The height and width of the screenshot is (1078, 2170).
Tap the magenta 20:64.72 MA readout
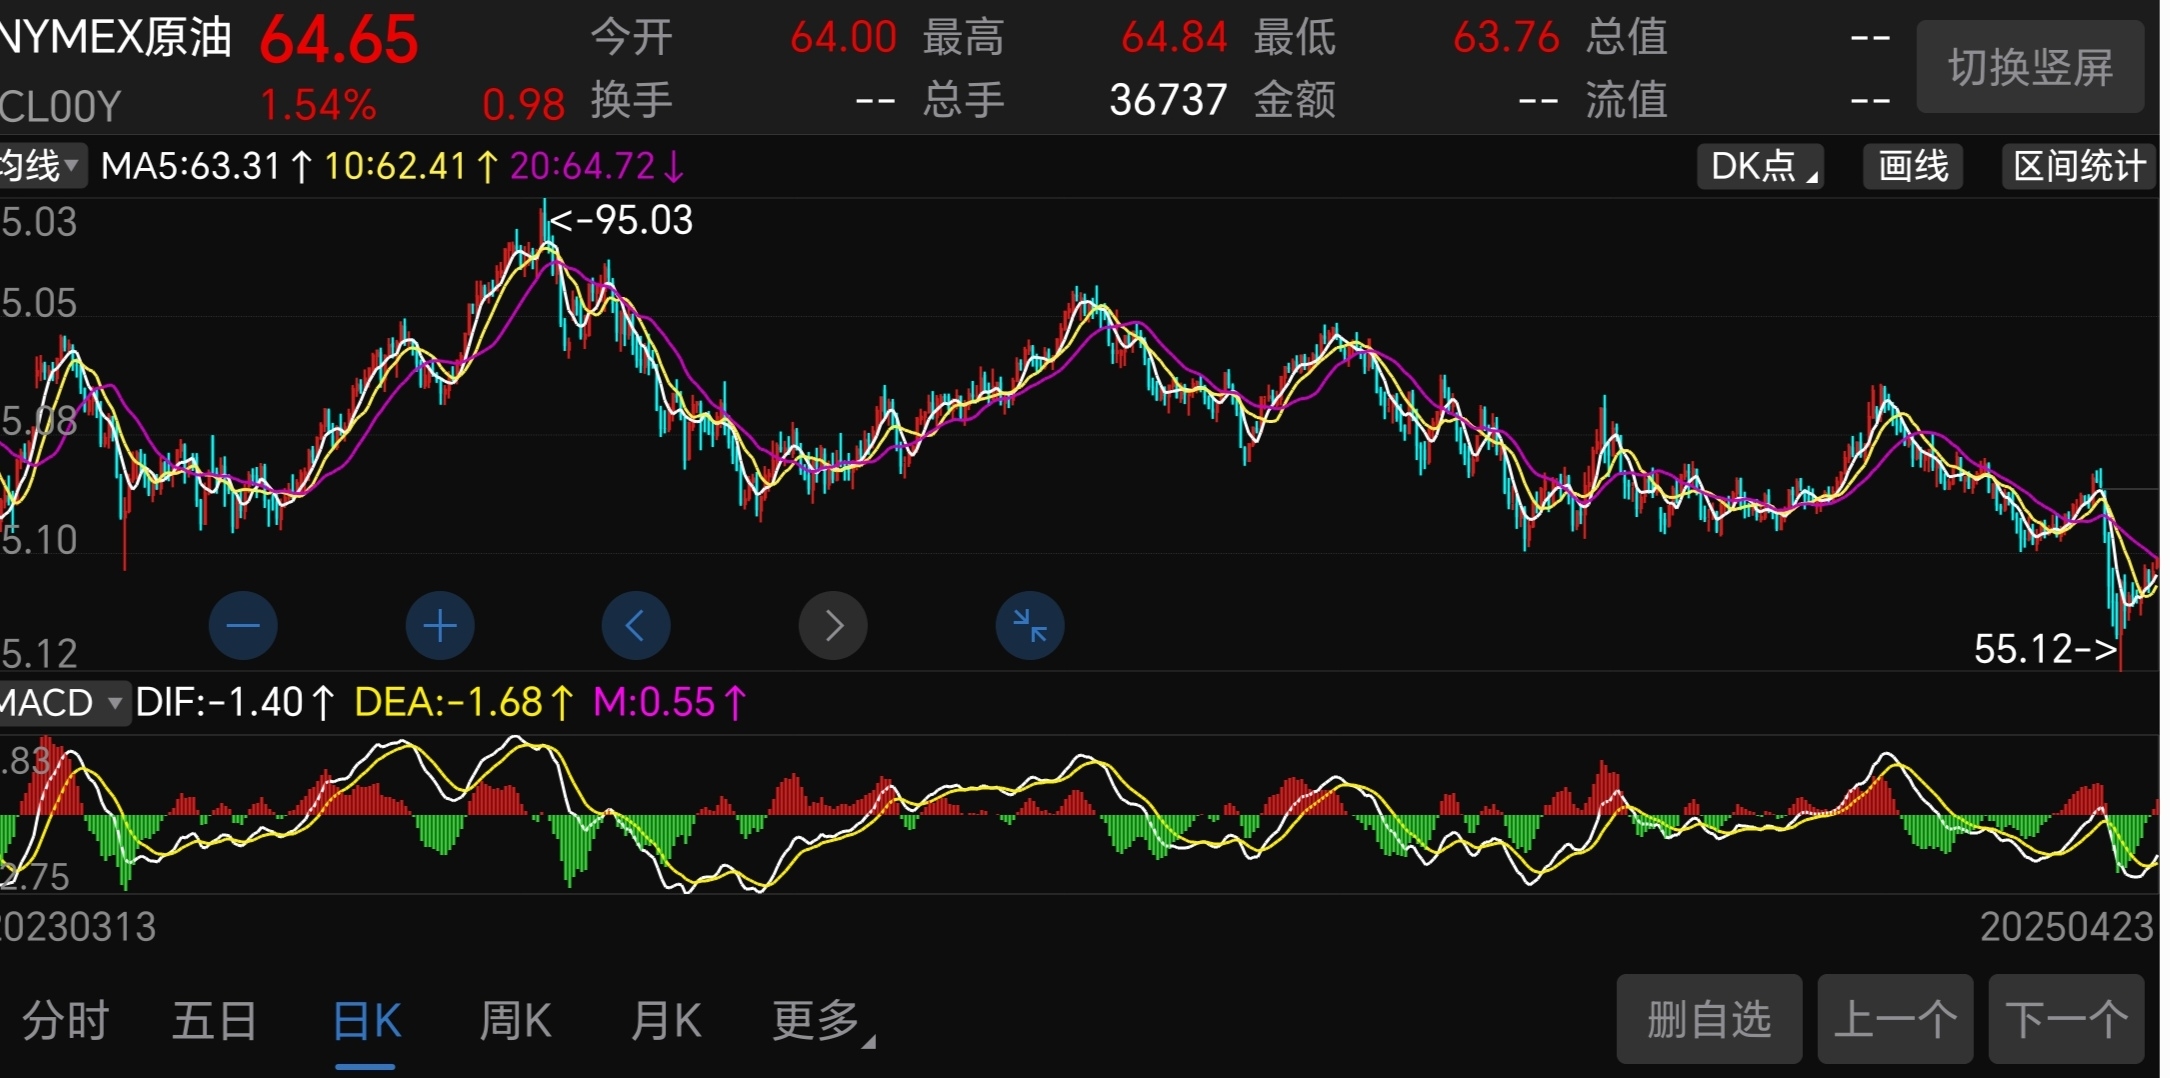coord(597,166)
